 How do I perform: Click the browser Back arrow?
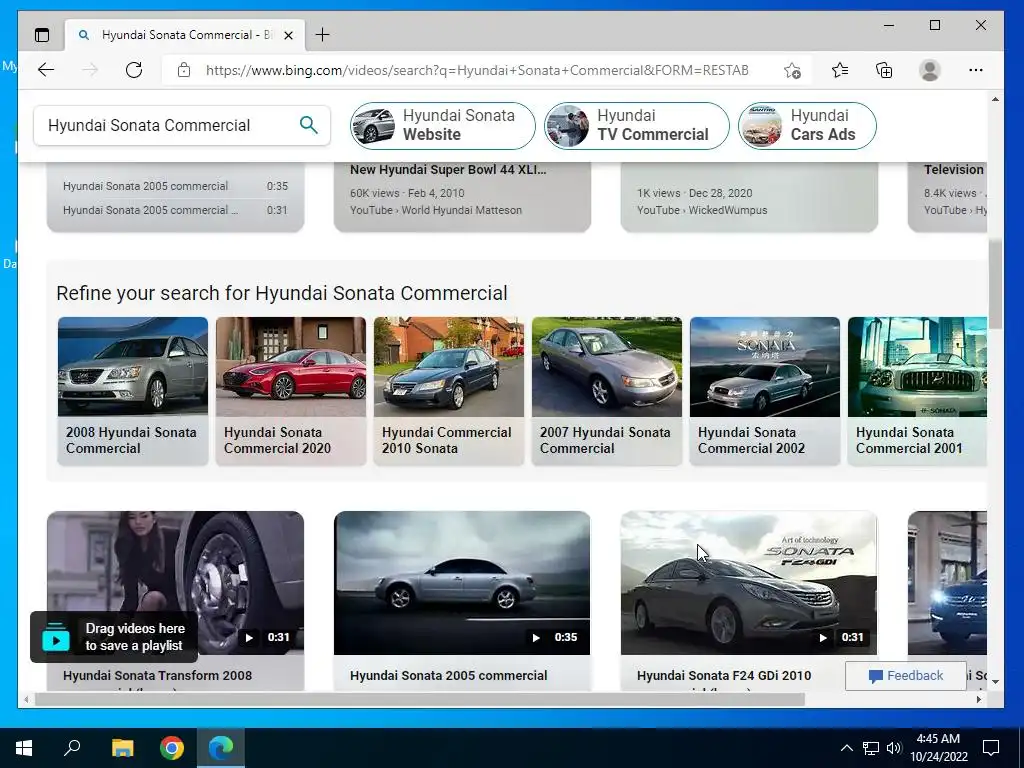point(46,70)
